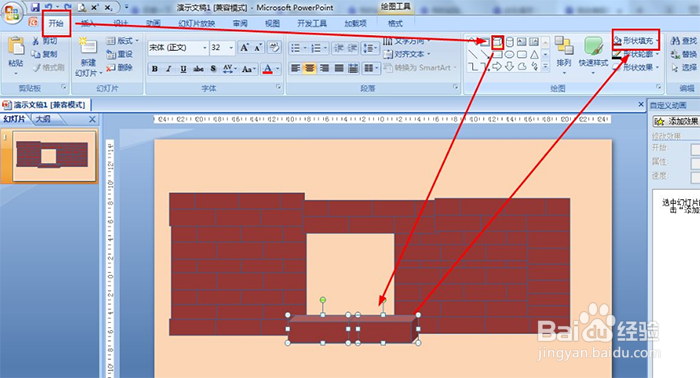Apply superscript x² from quick access toolbar
The image size is (700, 378).
(x=95, y=8)
